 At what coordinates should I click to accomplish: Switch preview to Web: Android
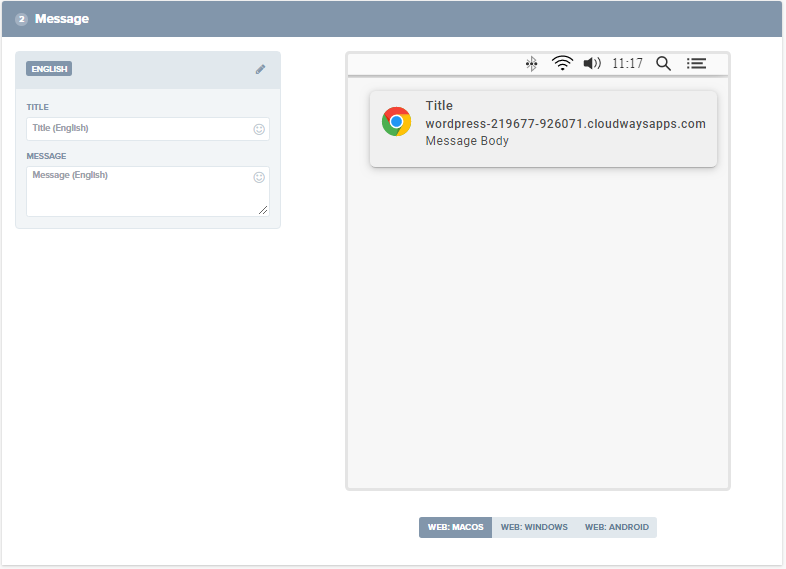point(617,527)
